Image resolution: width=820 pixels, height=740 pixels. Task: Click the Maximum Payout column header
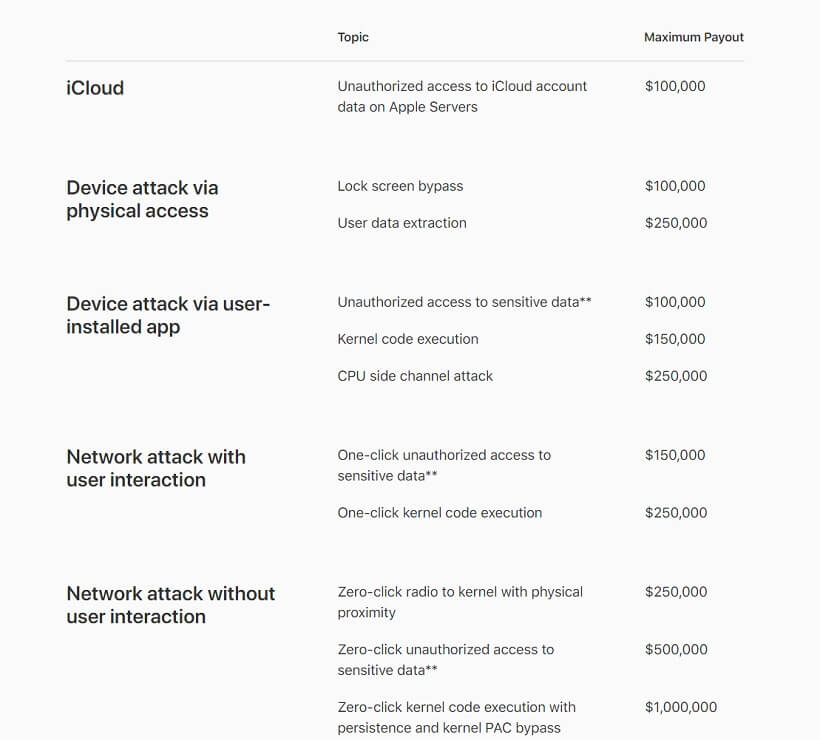point(693,37)
